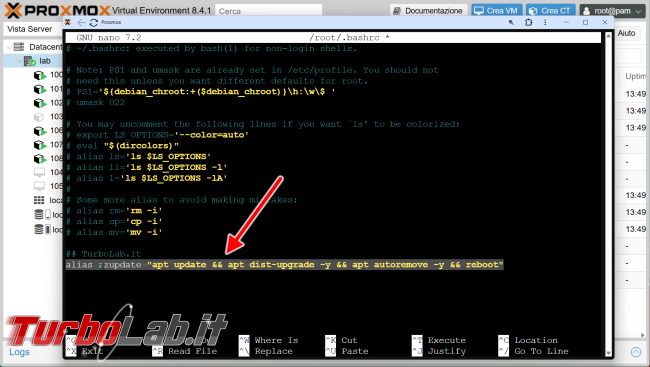Viewport: 650px width, 367px height.
Task: Collapse the Datacenter tree node
Action: [9, 47]
